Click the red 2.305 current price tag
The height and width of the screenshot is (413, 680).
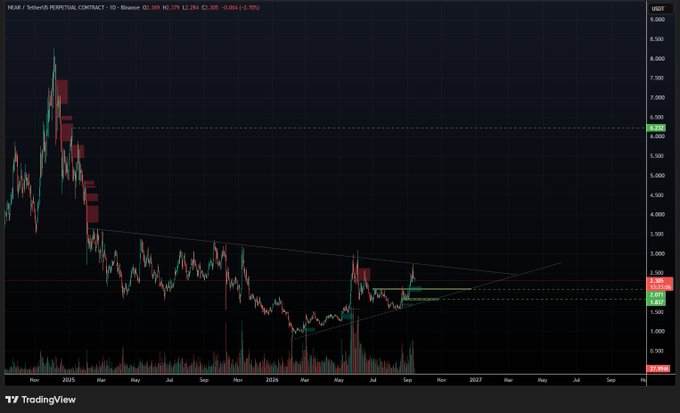coord(660,281)
